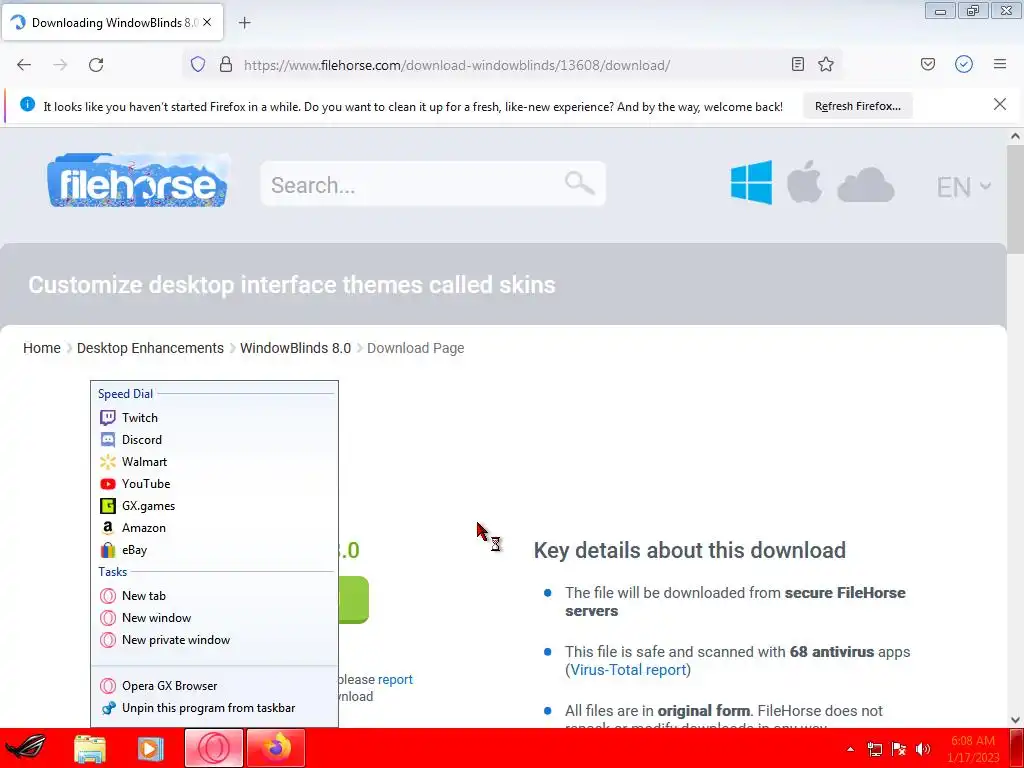Click the taskbar clock showing 6:08 AM
The width and height of the screenshot is (1024, 768).
pyautogui.click(x=973, y=749)
